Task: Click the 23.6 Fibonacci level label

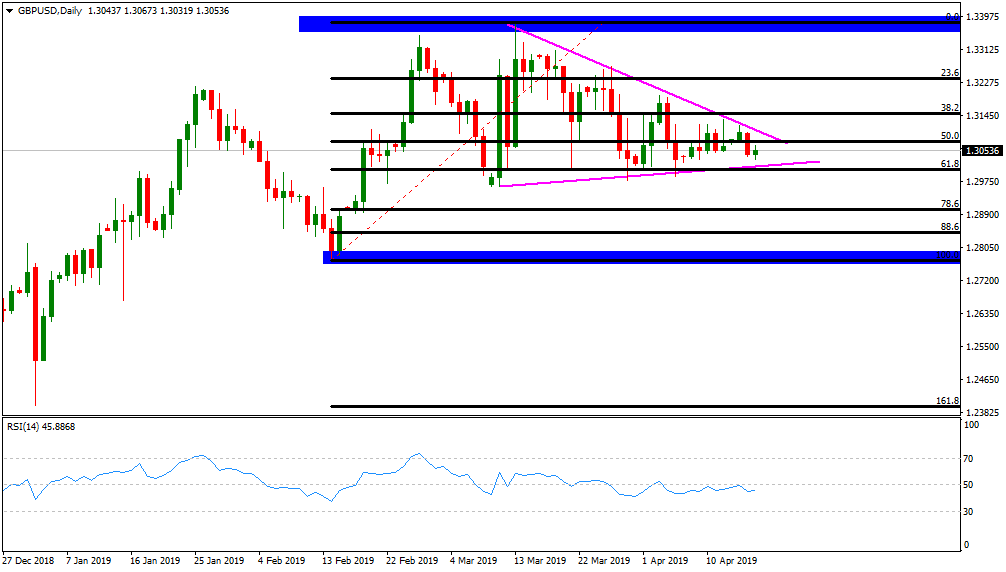Action: pyautogui.click(x=950, y=73)
